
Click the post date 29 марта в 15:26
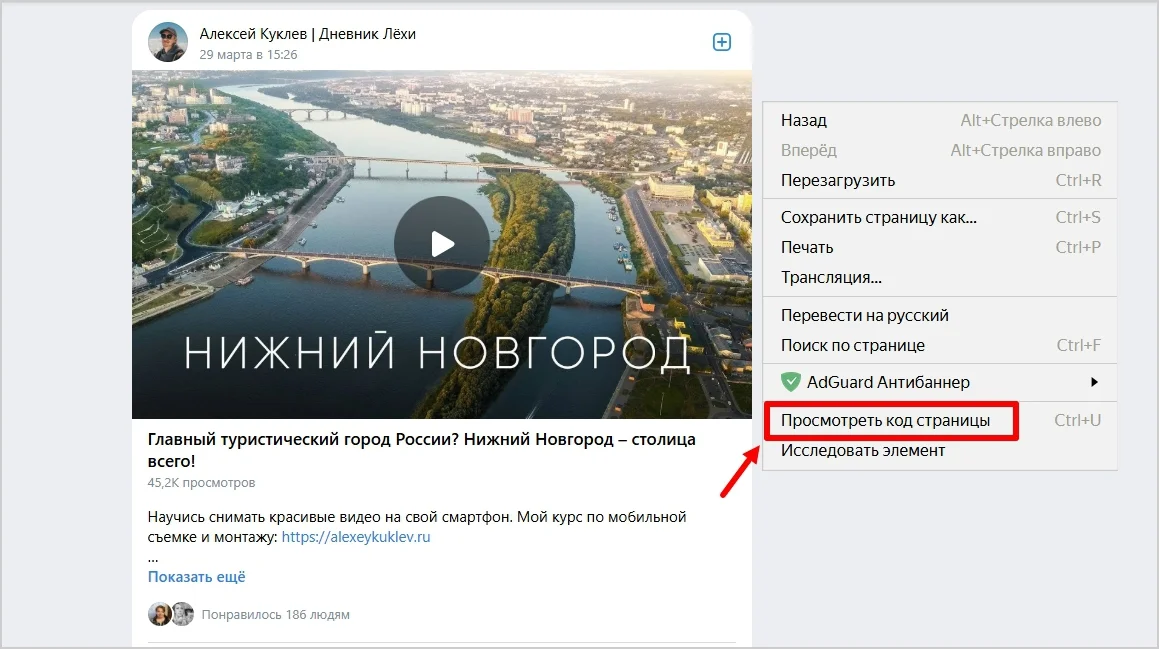[248, 54]
